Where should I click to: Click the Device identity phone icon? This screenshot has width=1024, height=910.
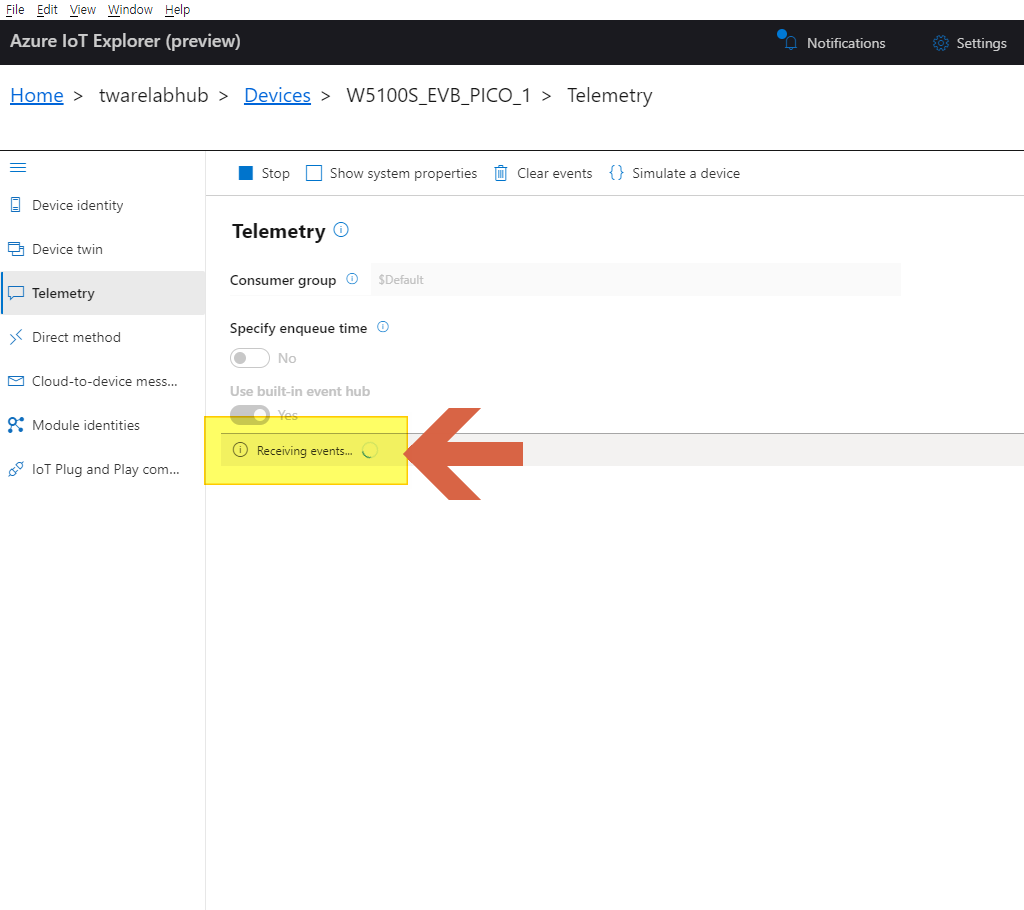(x=16, y=205)
